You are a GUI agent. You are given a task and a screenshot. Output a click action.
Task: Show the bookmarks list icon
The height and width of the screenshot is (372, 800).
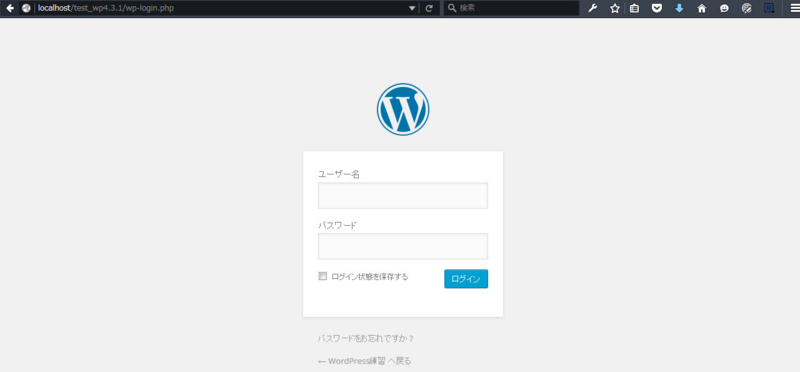(x=634, y=8)
